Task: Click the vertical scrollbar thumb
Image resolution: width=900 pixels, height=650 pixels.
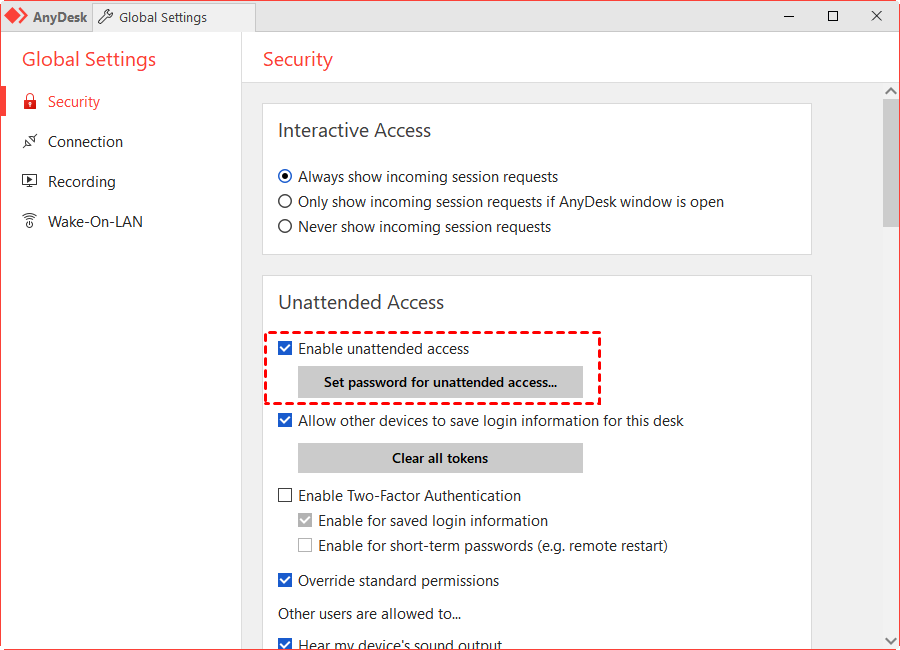Action: pyautogui.click(x=891, y=163)
